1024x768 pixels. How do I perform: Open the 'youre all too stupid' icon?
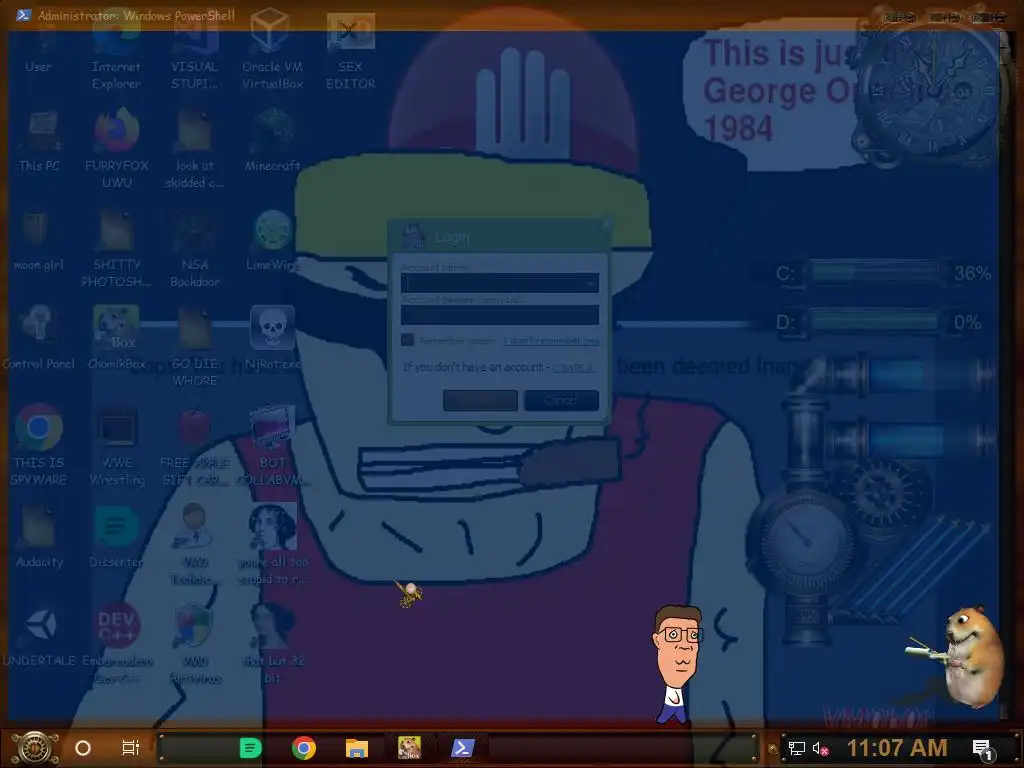[x=273, y=543]
